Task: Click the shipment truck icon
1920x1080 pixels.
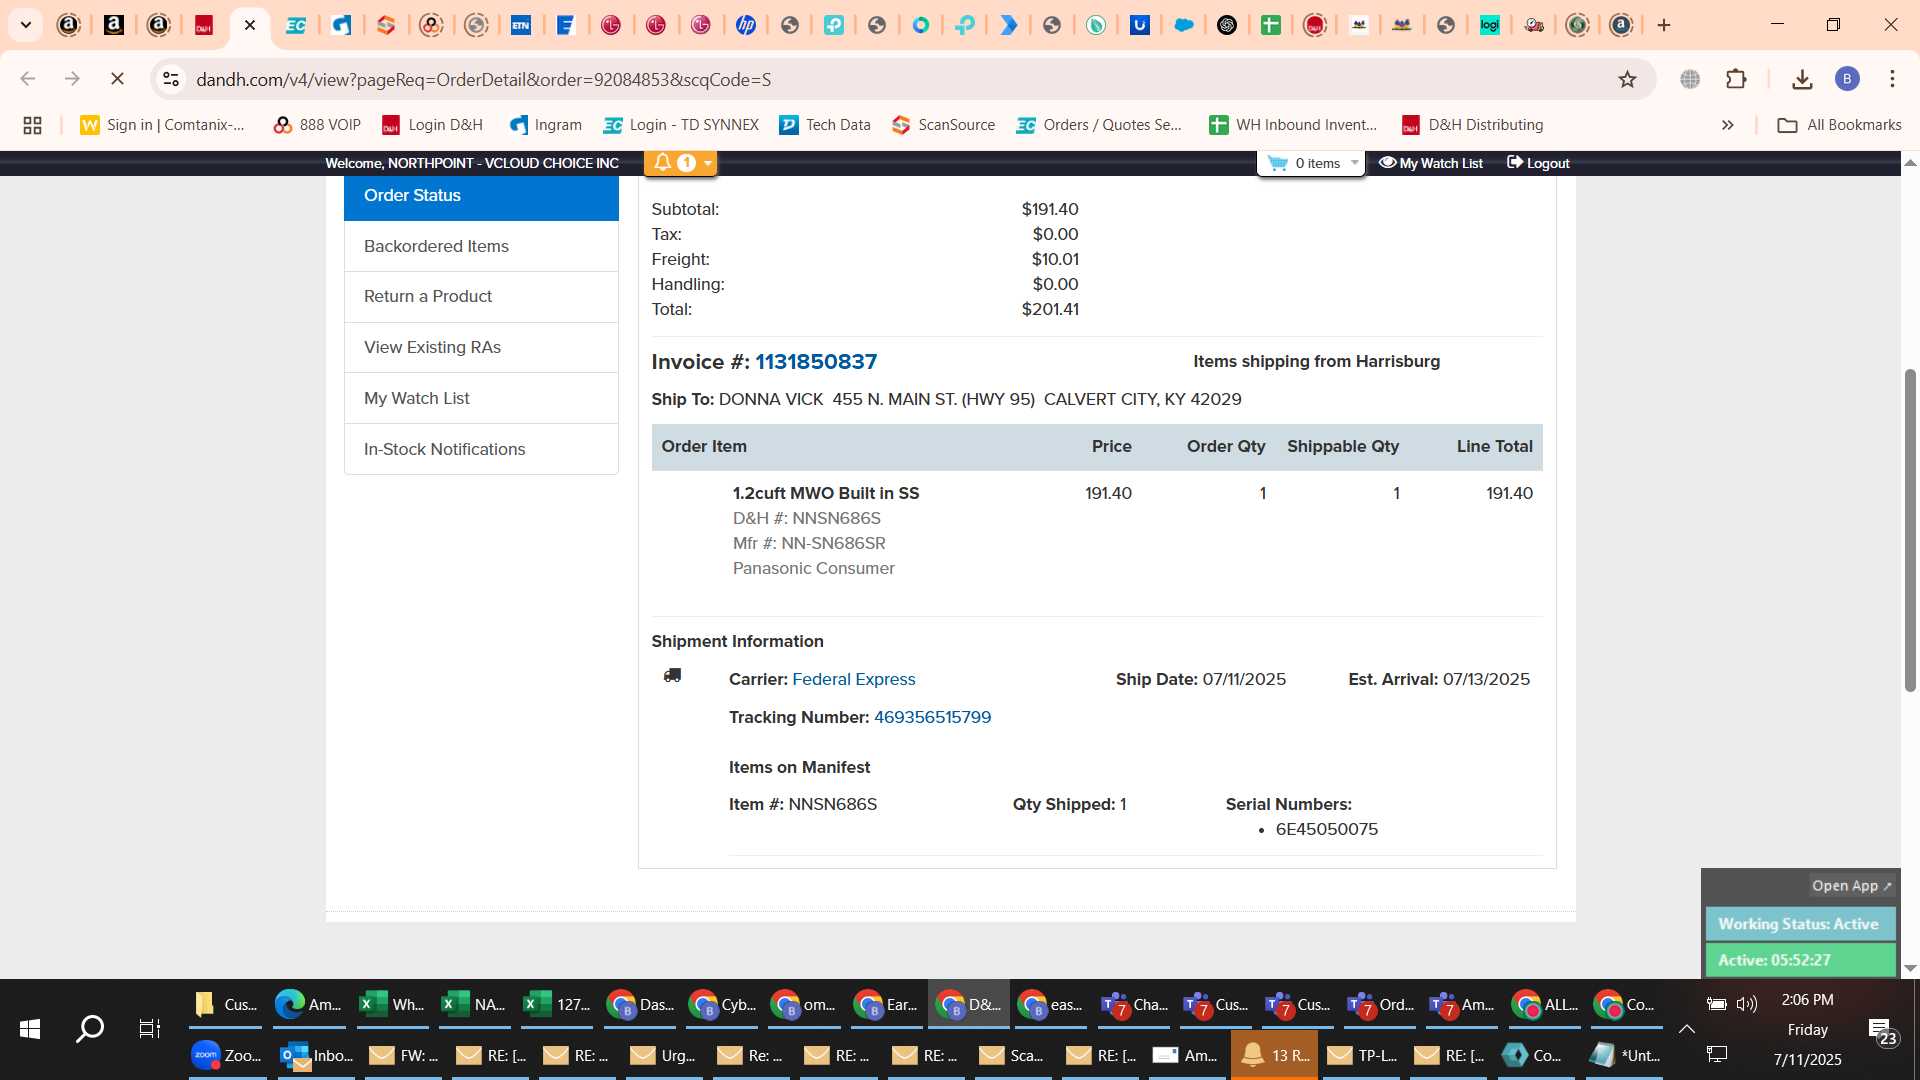Action: coord(672,676)
